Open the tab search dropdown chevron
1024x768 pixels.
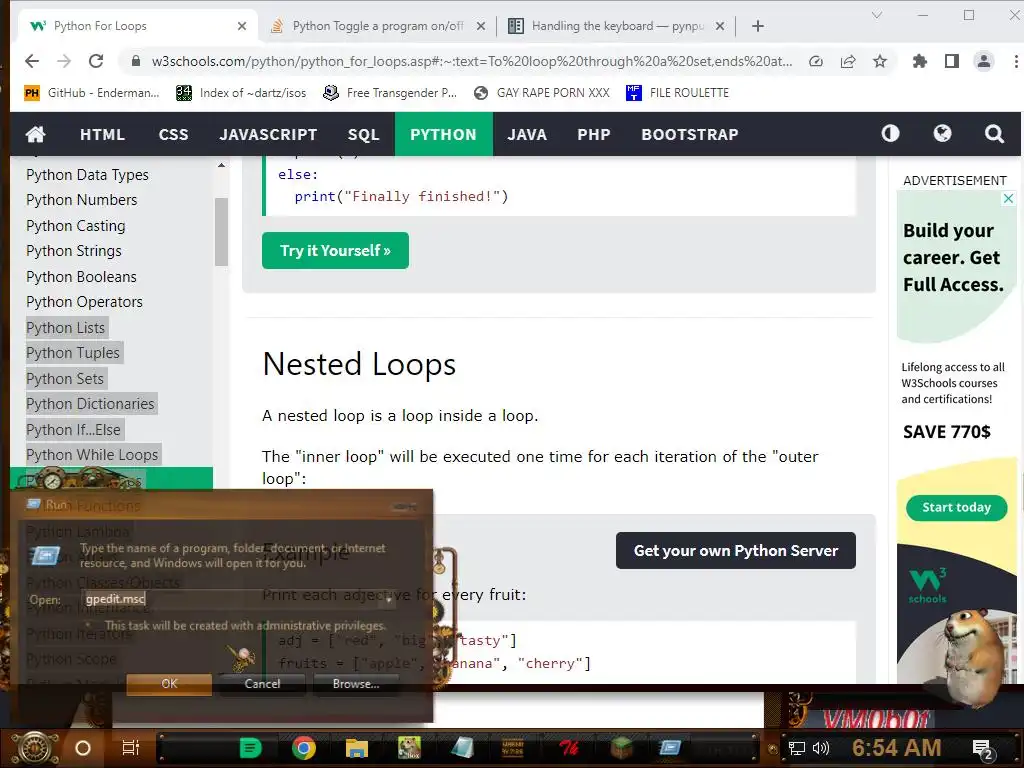pyautogui.click(x=877, y=15)
